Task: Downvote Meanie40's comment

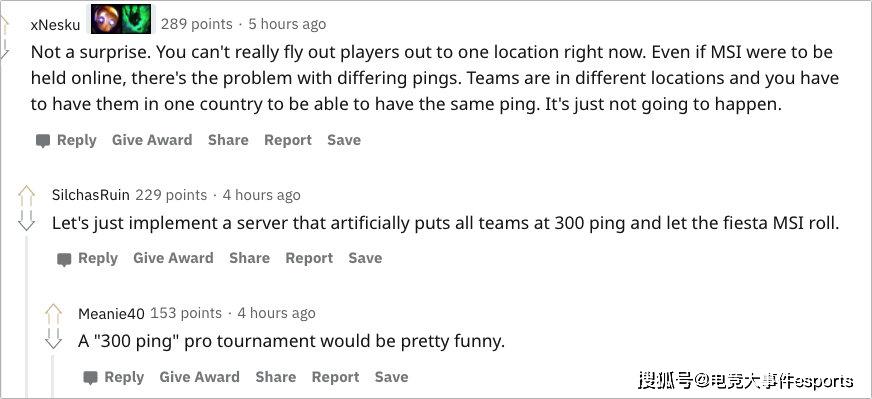Action: (53, 339)
